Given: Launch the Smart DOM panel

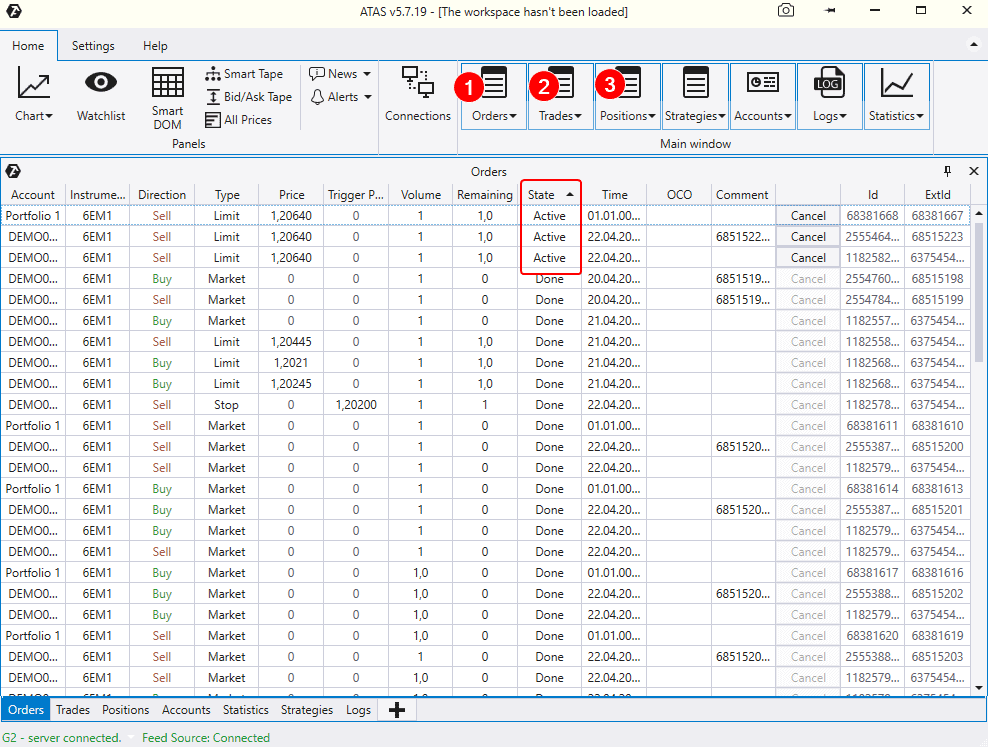Looking at the screenshot, I should (x=167, y=84).
